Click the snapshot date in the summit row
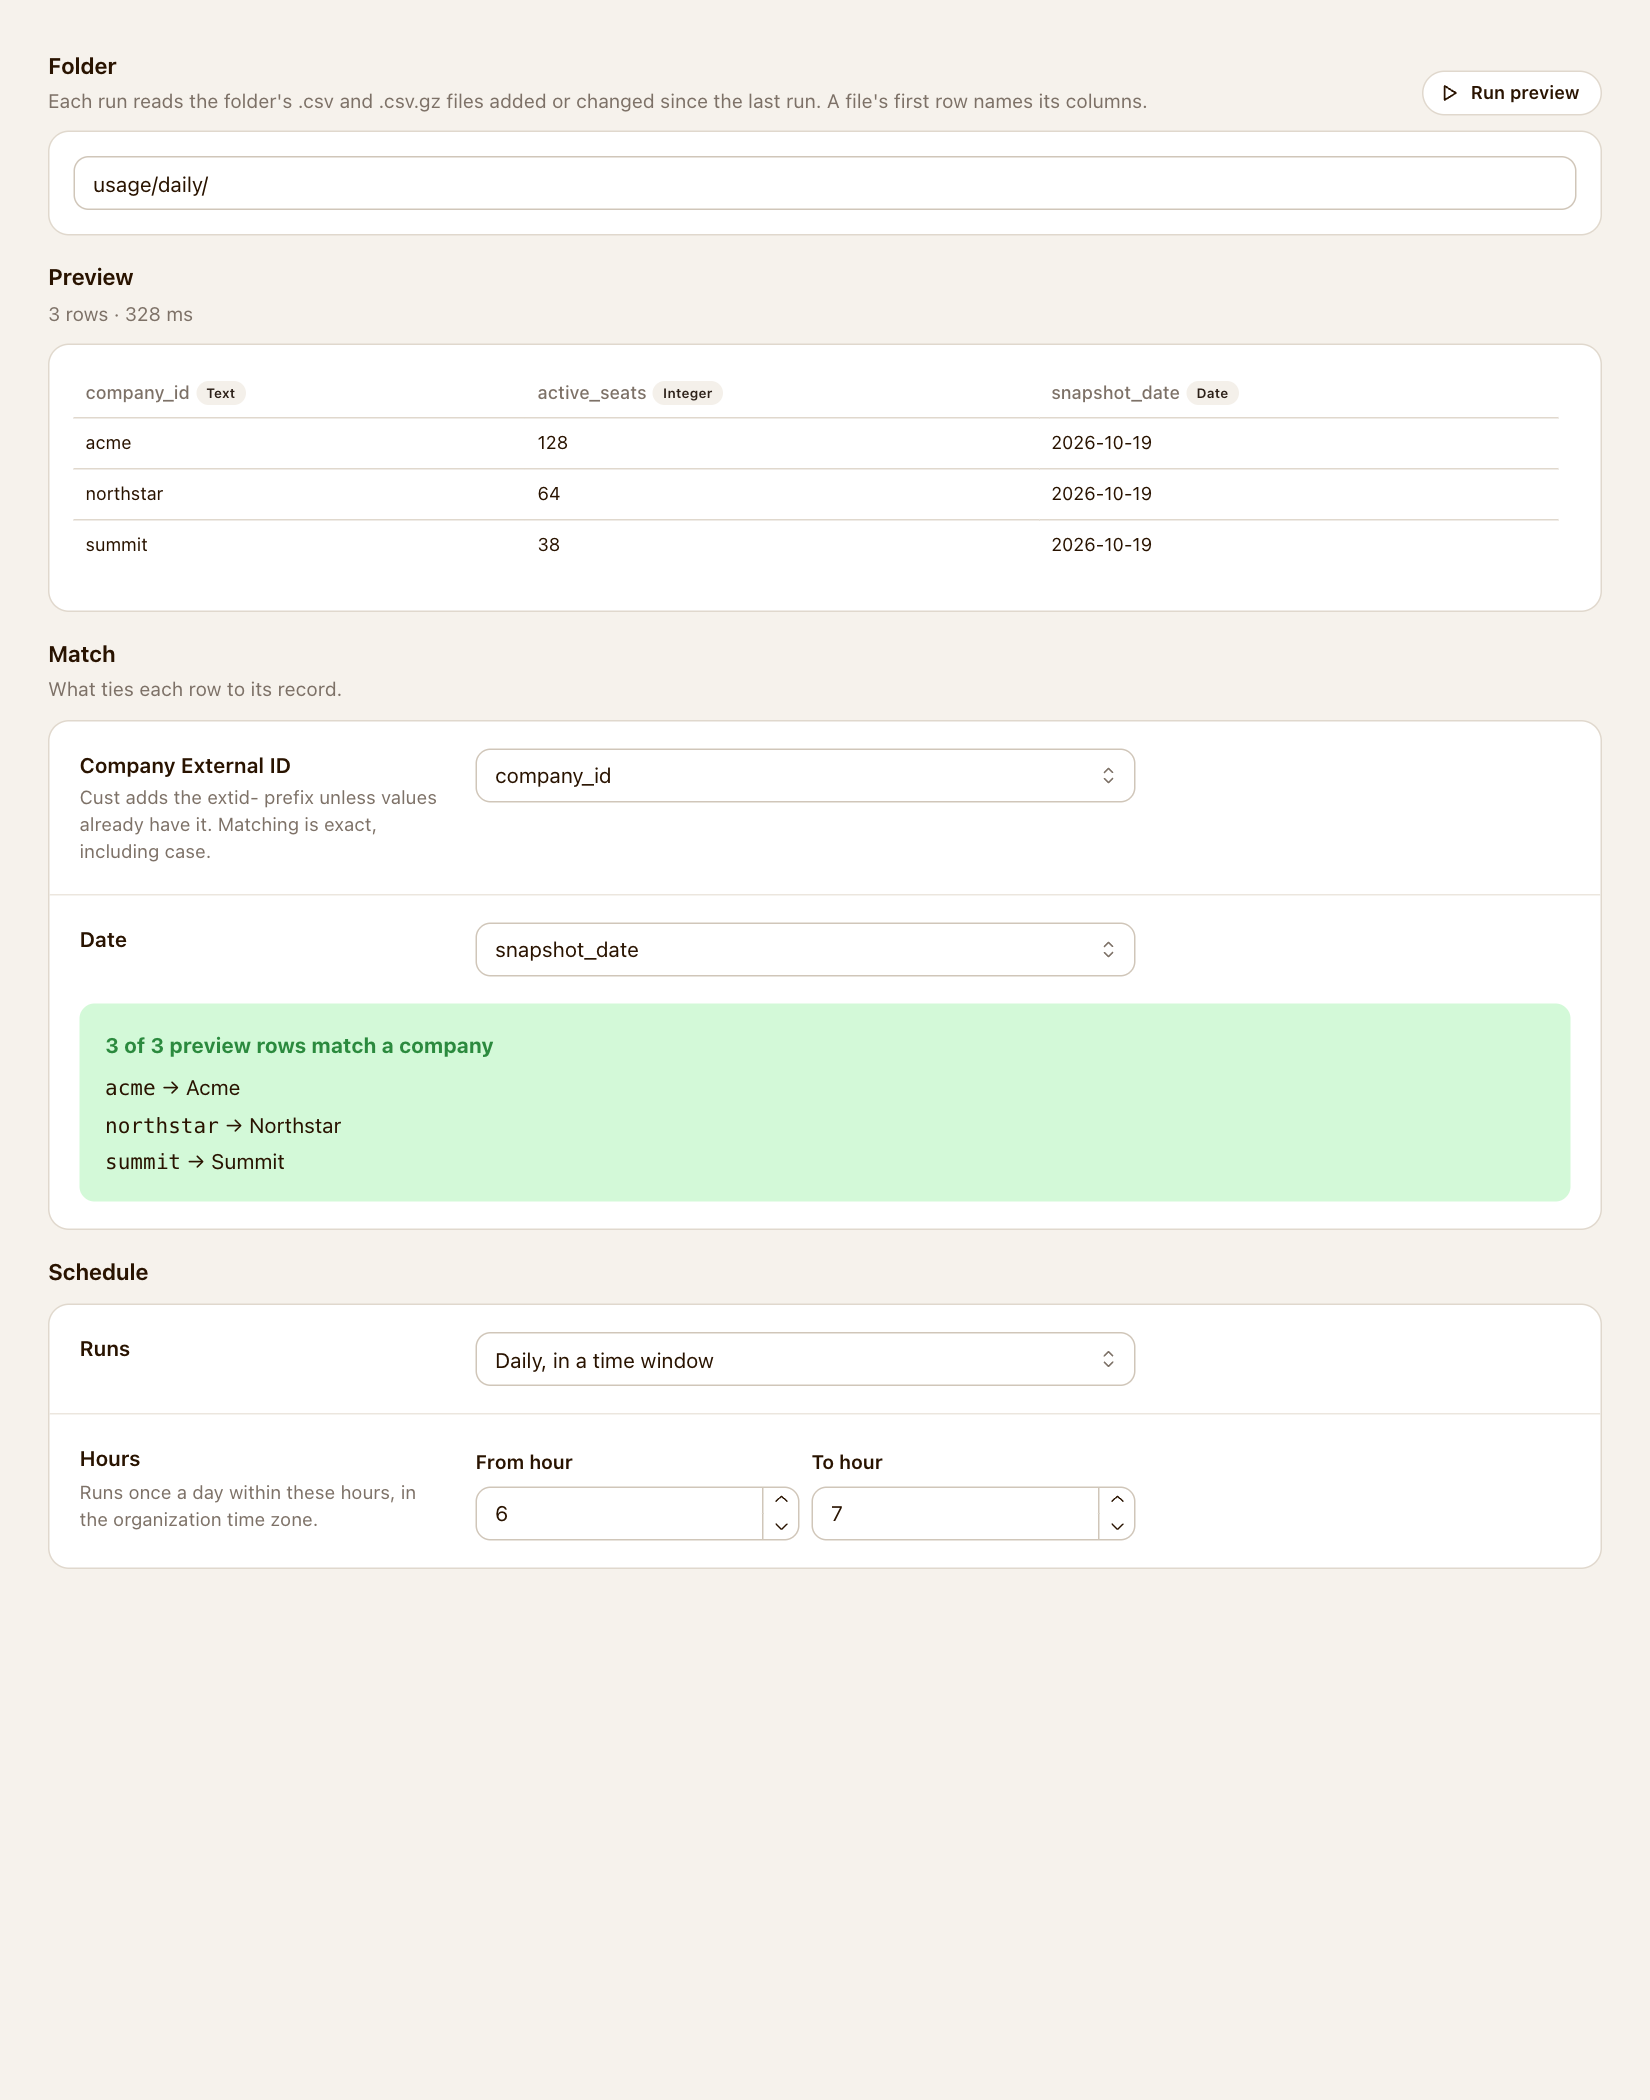The width and height of the screenshot is (1650, 2100). (1101, 545)
